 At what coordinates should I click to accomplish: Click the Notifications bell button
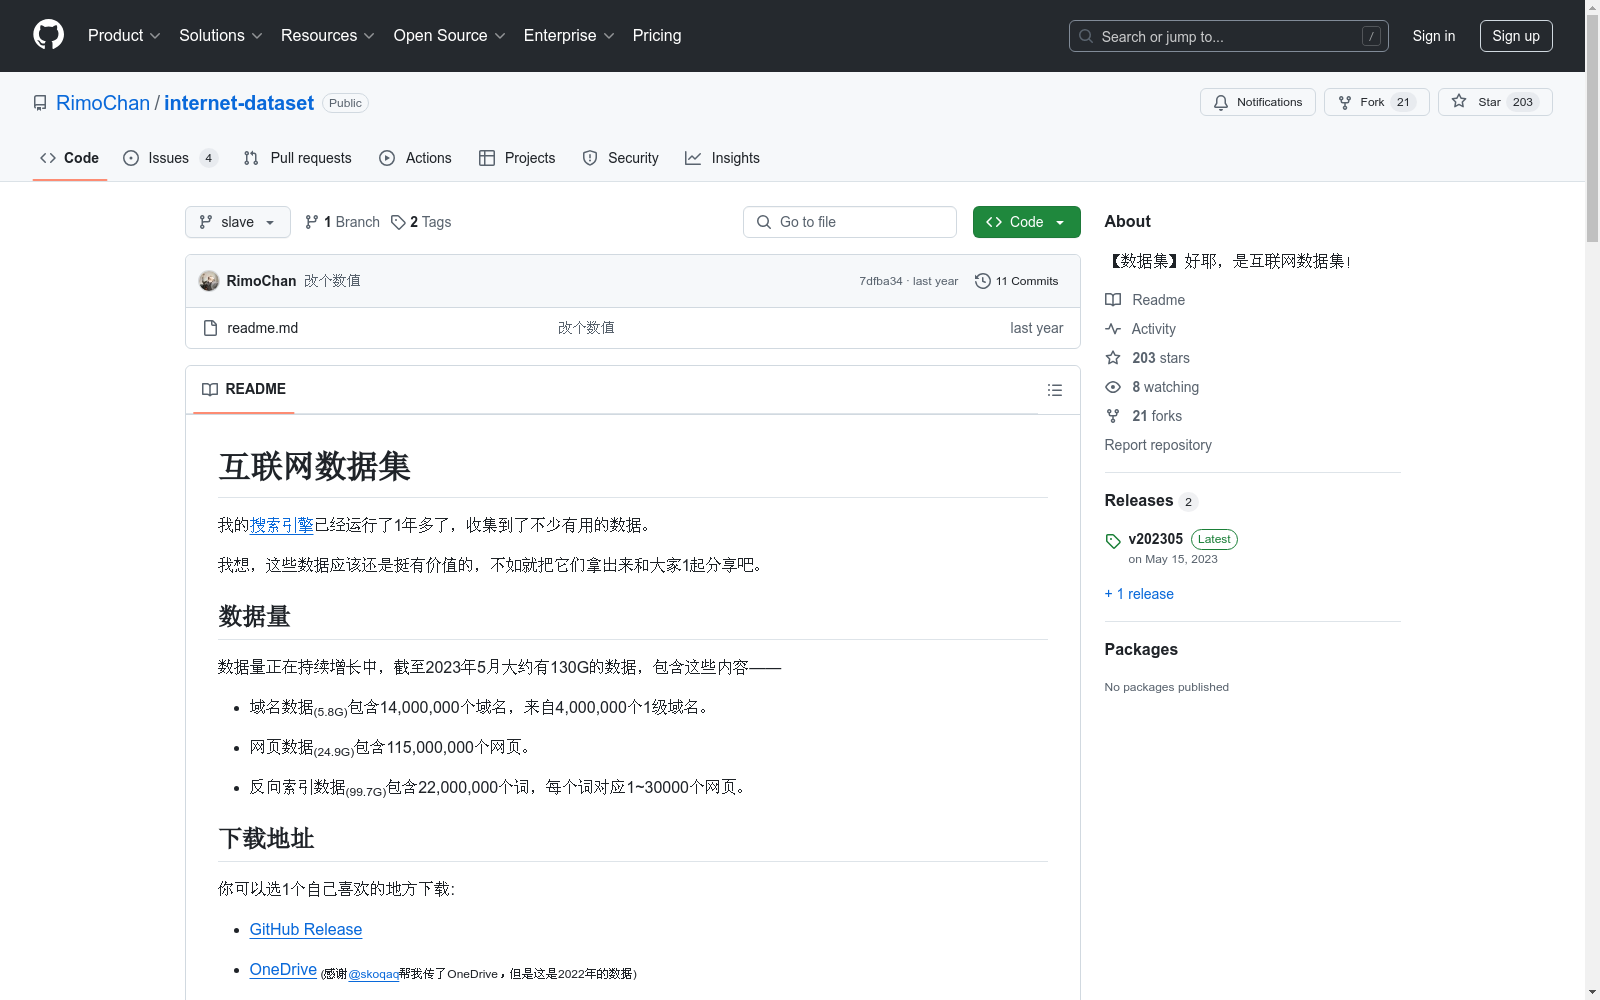pos(1258,102)
